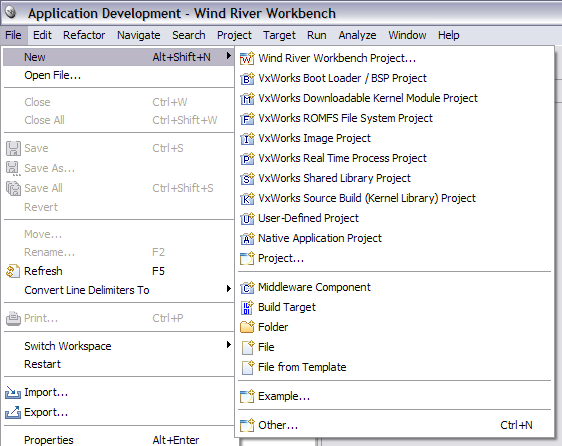Click the Alt+Enter shortcut label
Image resolution: width=562 pixels, height=446 pixels.
coord(176,440)
